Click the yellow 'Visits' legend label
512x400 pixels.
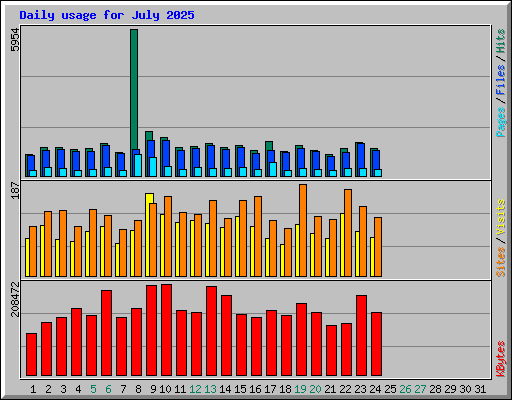coord(500,218)
